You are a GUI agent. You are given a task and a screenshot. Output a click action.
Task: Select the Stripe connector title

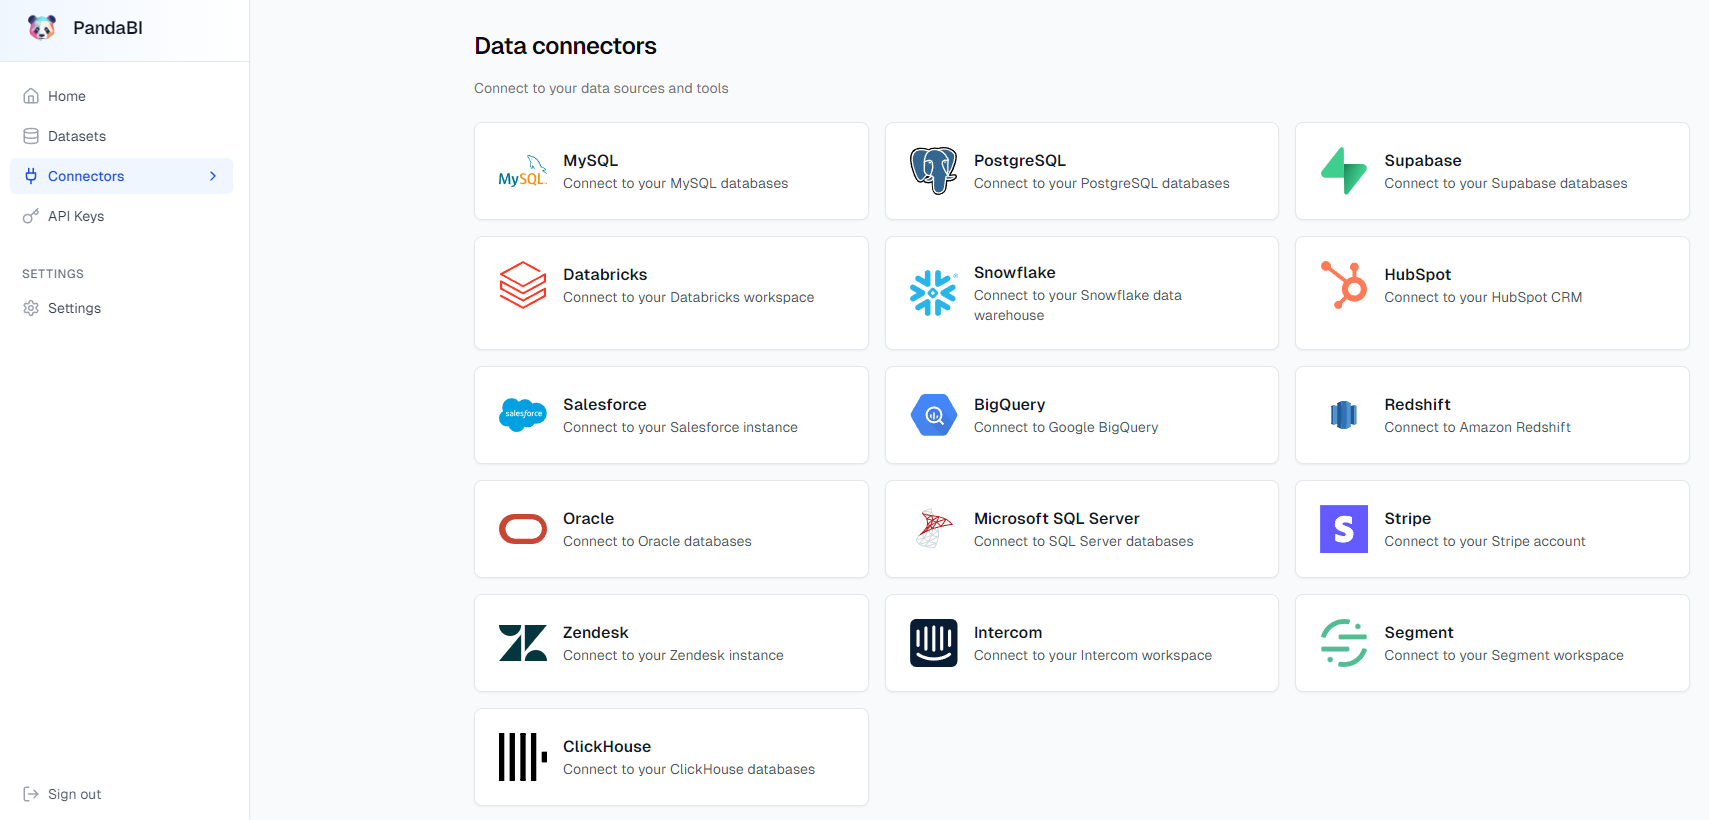(1407, 518)
